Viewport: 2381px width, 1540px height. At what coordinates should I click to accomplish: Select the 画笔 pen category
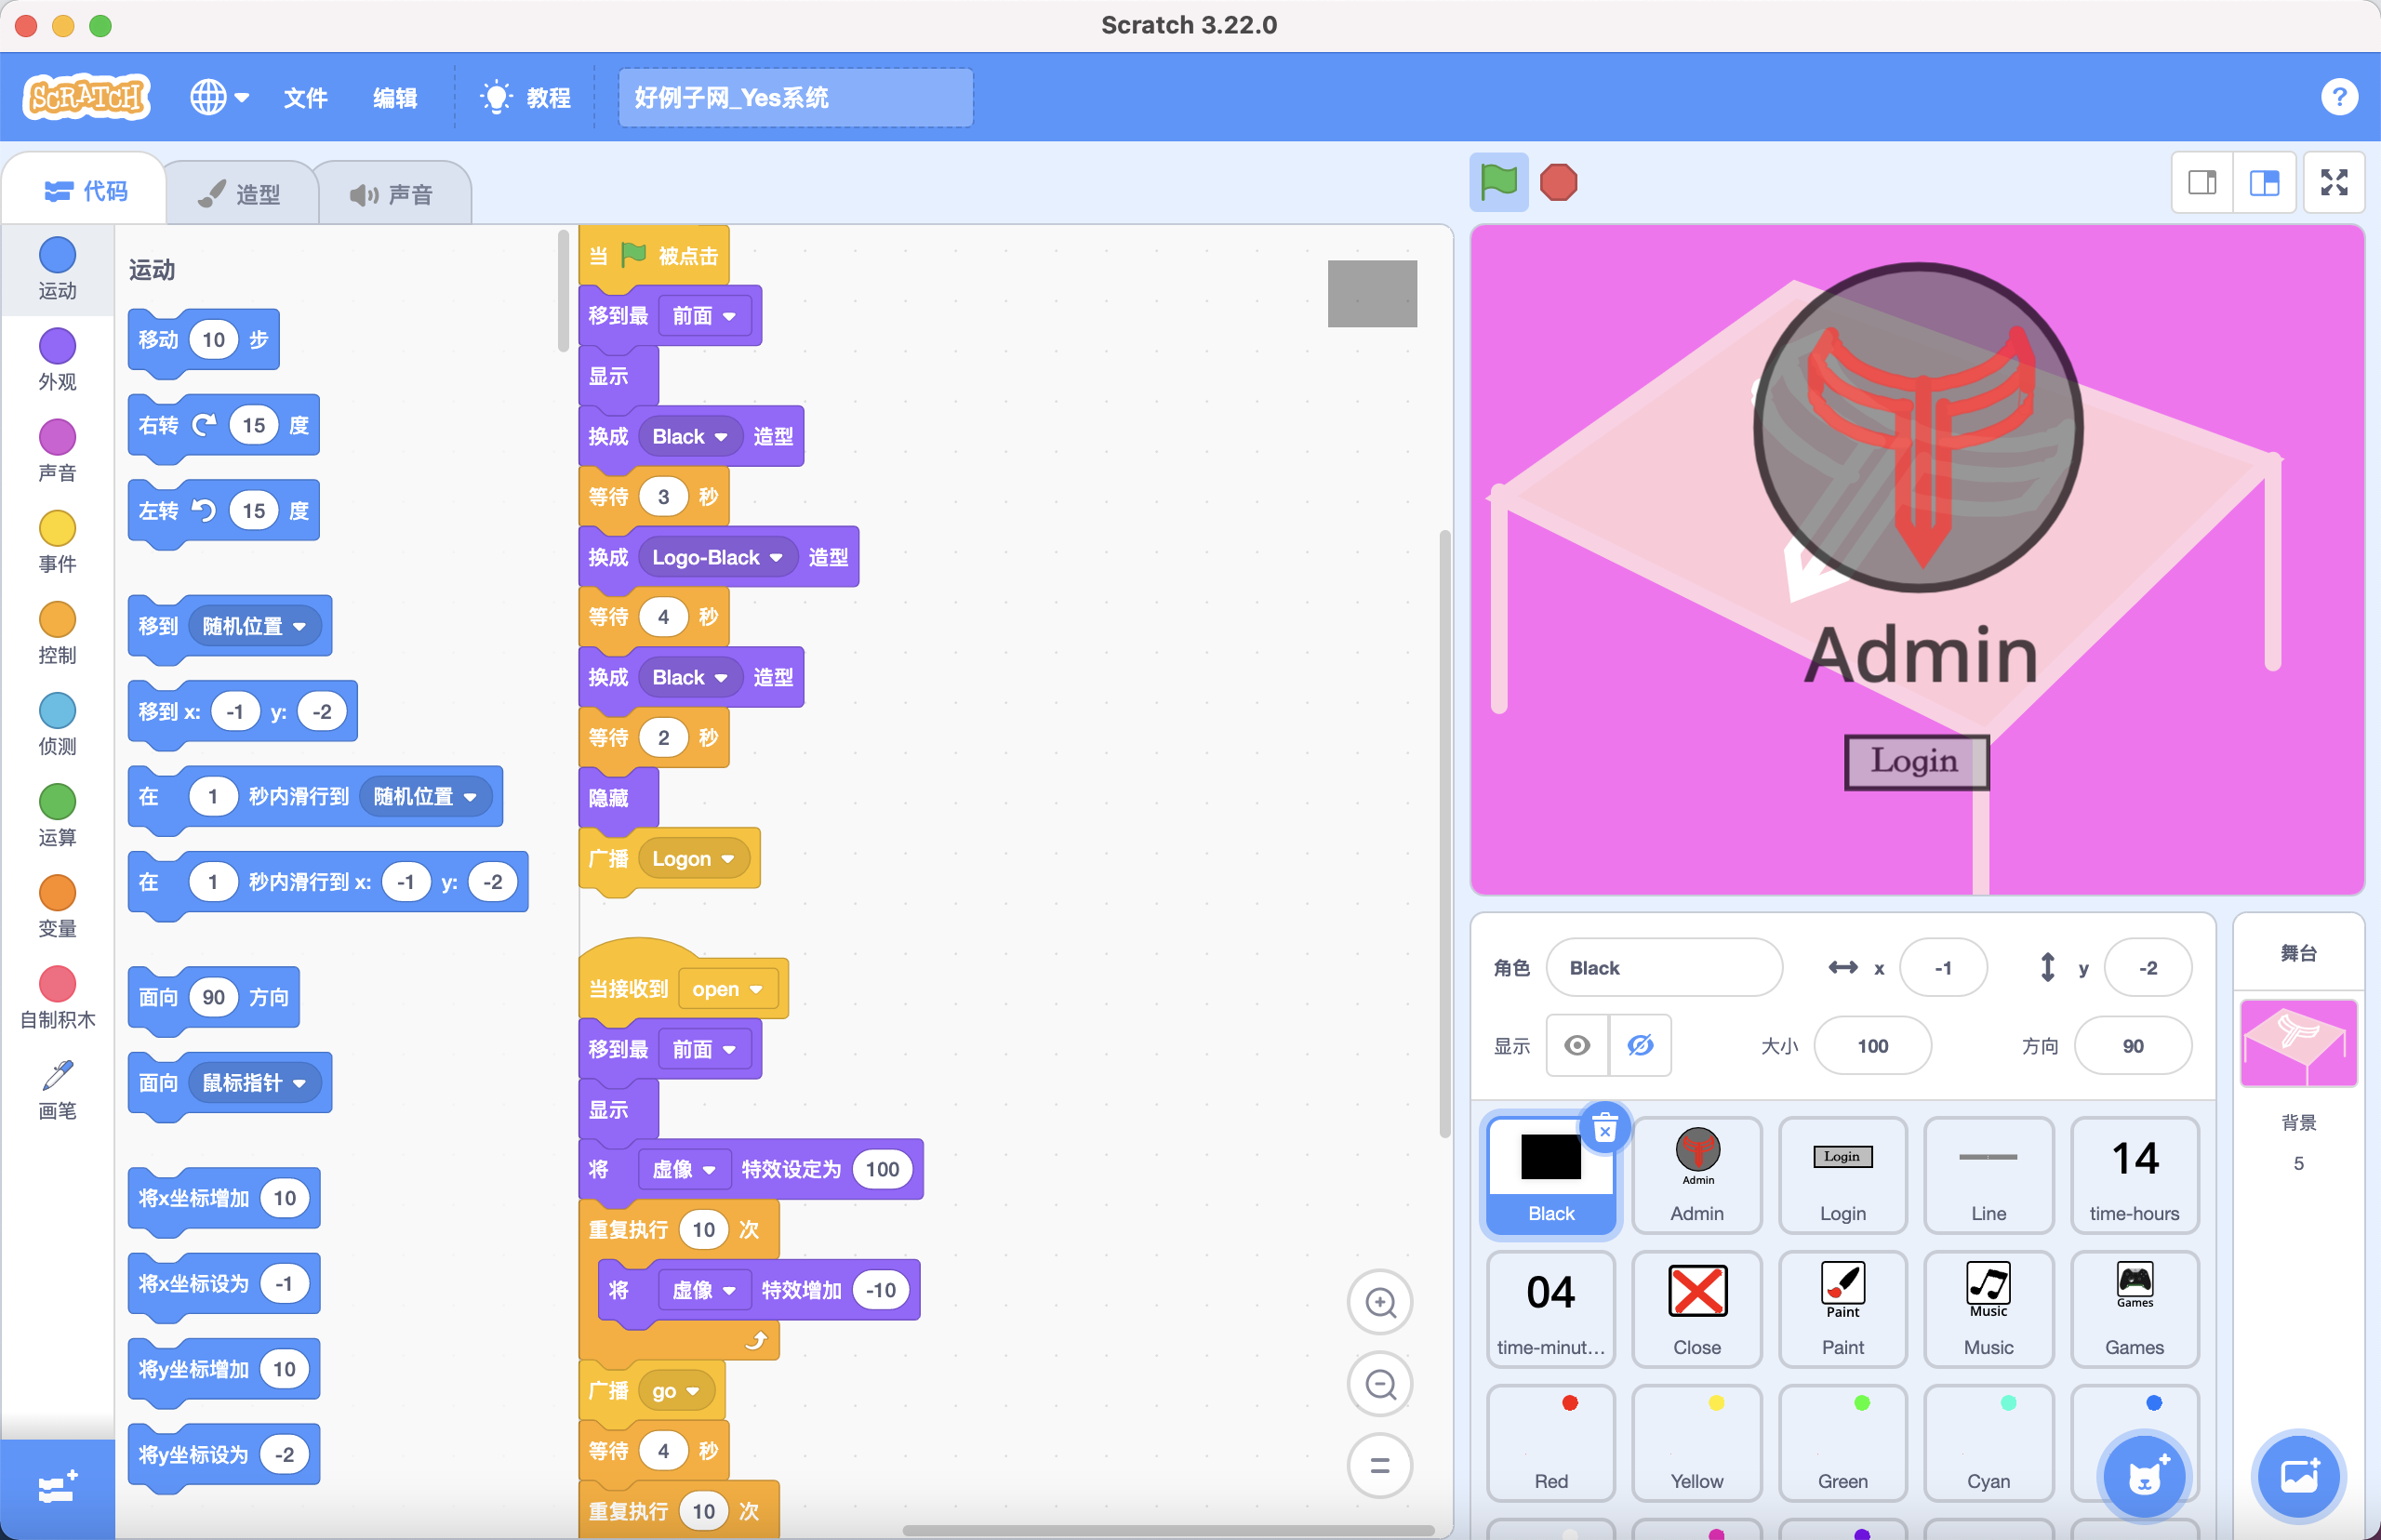click(57, 1089)
